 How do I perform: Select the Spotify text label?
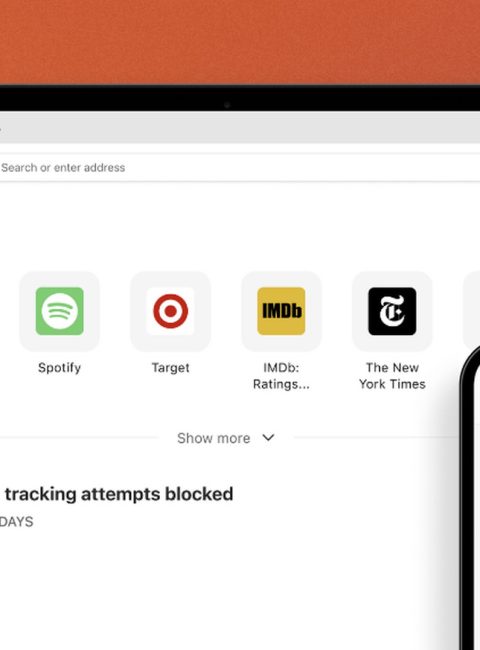[x=59, y=368]
